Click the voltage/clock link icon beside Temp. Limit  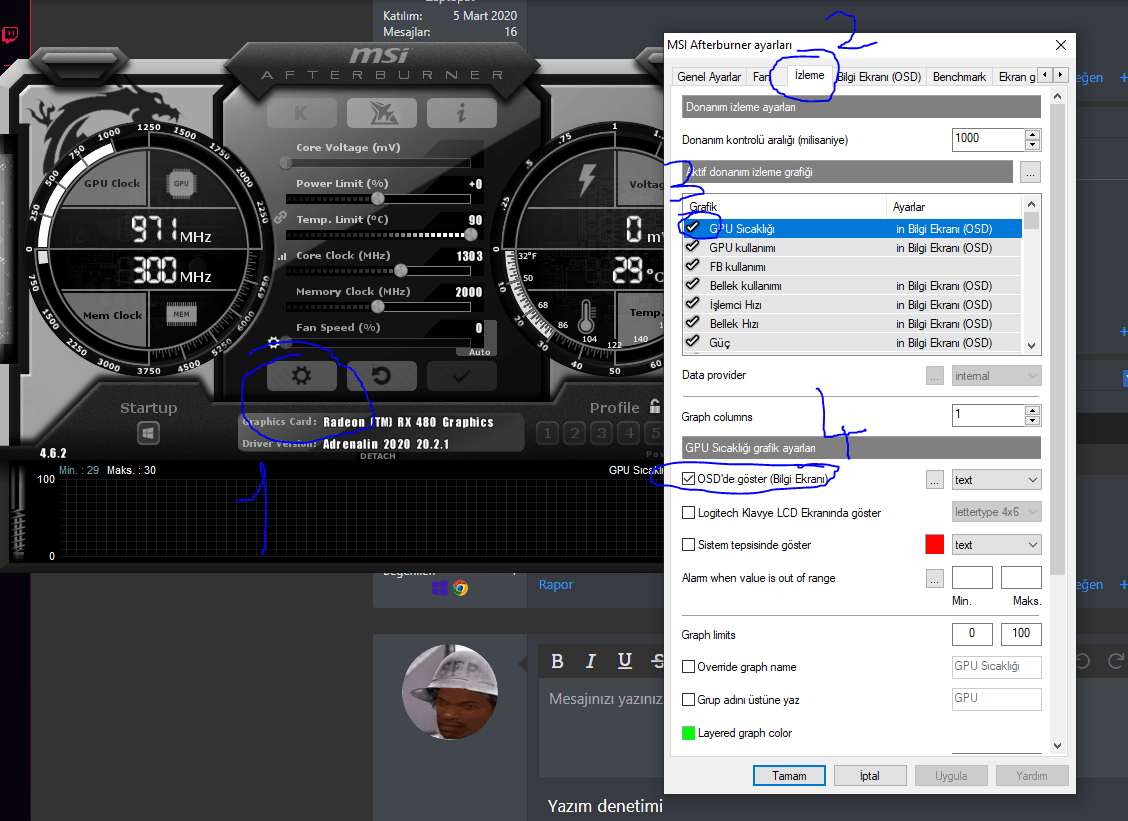[281, 217]
